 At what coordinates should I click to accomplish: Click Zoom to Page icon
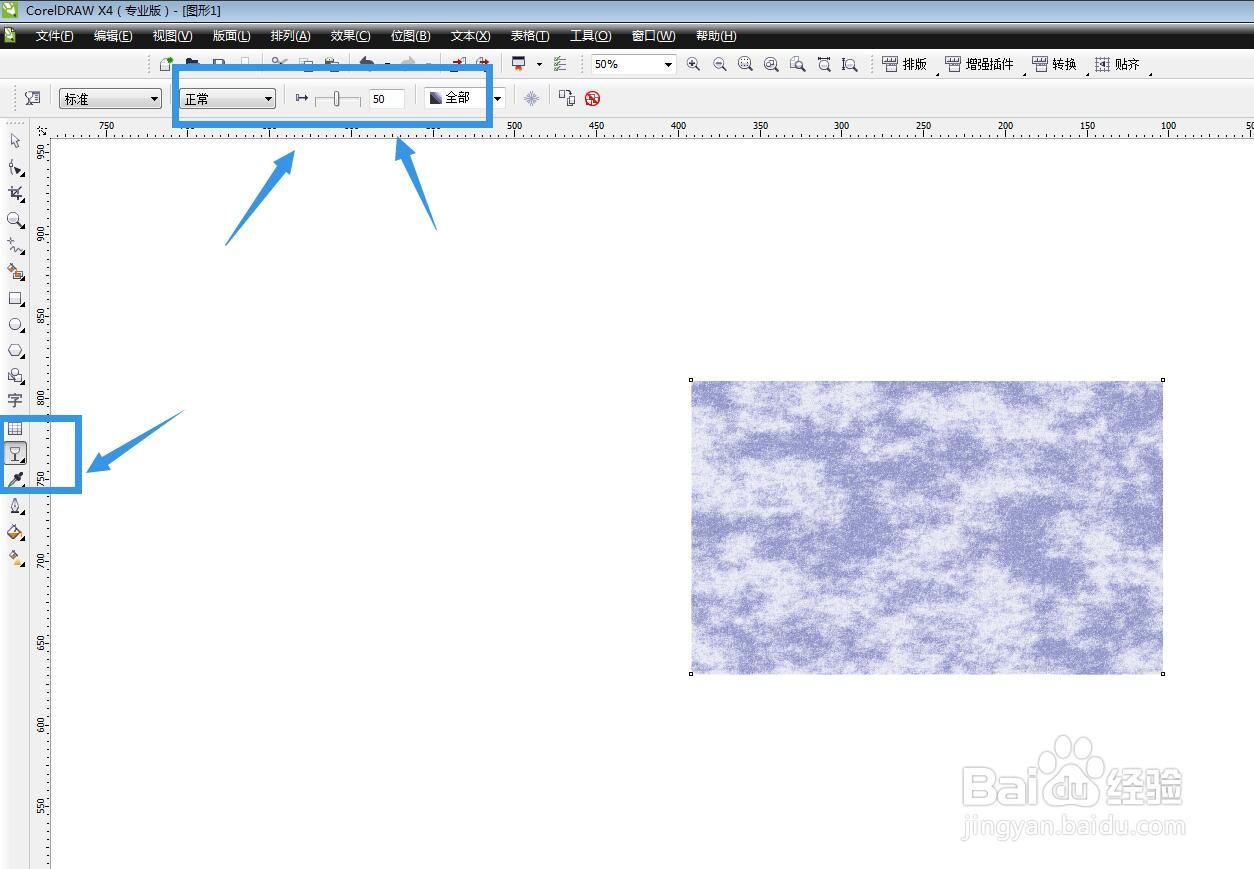pos(797,64)
